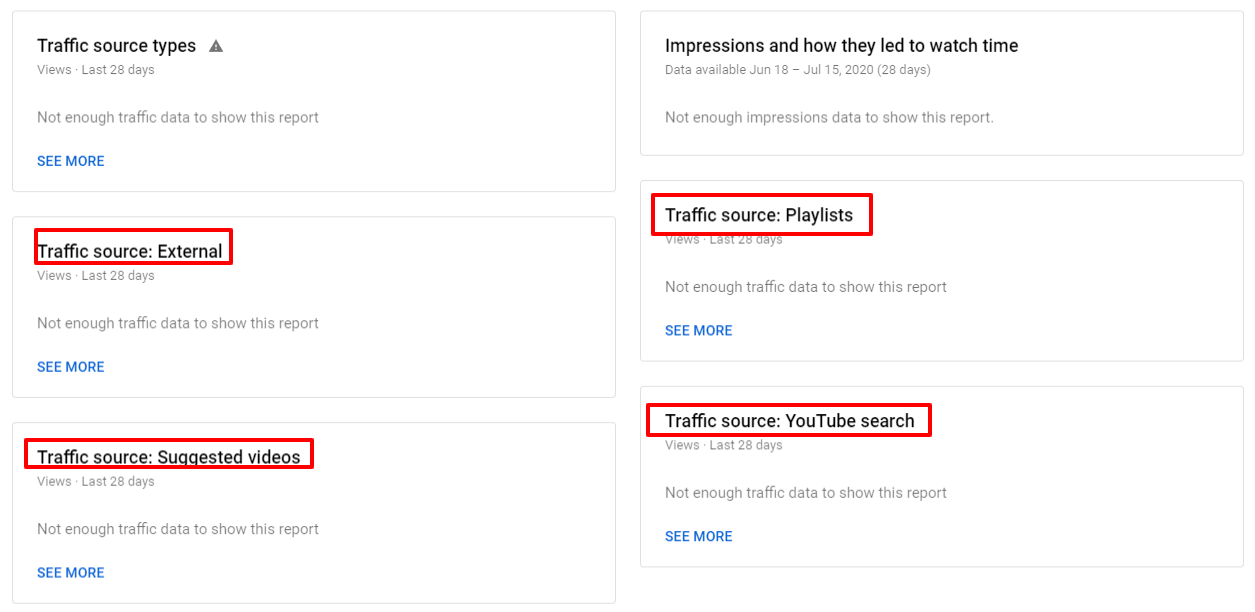Click the Traffic source types card title
Screen dimensions: 1255x612
point(117,46)
